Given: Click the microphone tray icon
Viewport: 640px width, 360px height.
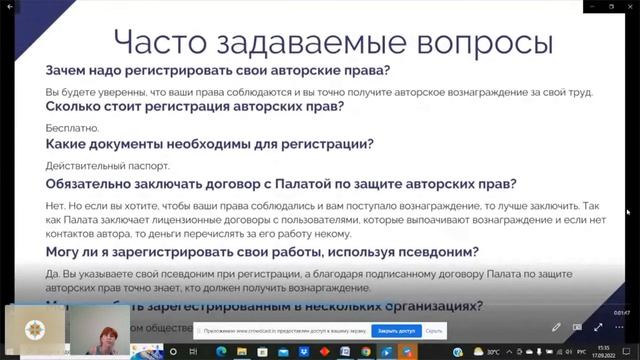Looking at the screenshot, I should (x=539, y=351).
